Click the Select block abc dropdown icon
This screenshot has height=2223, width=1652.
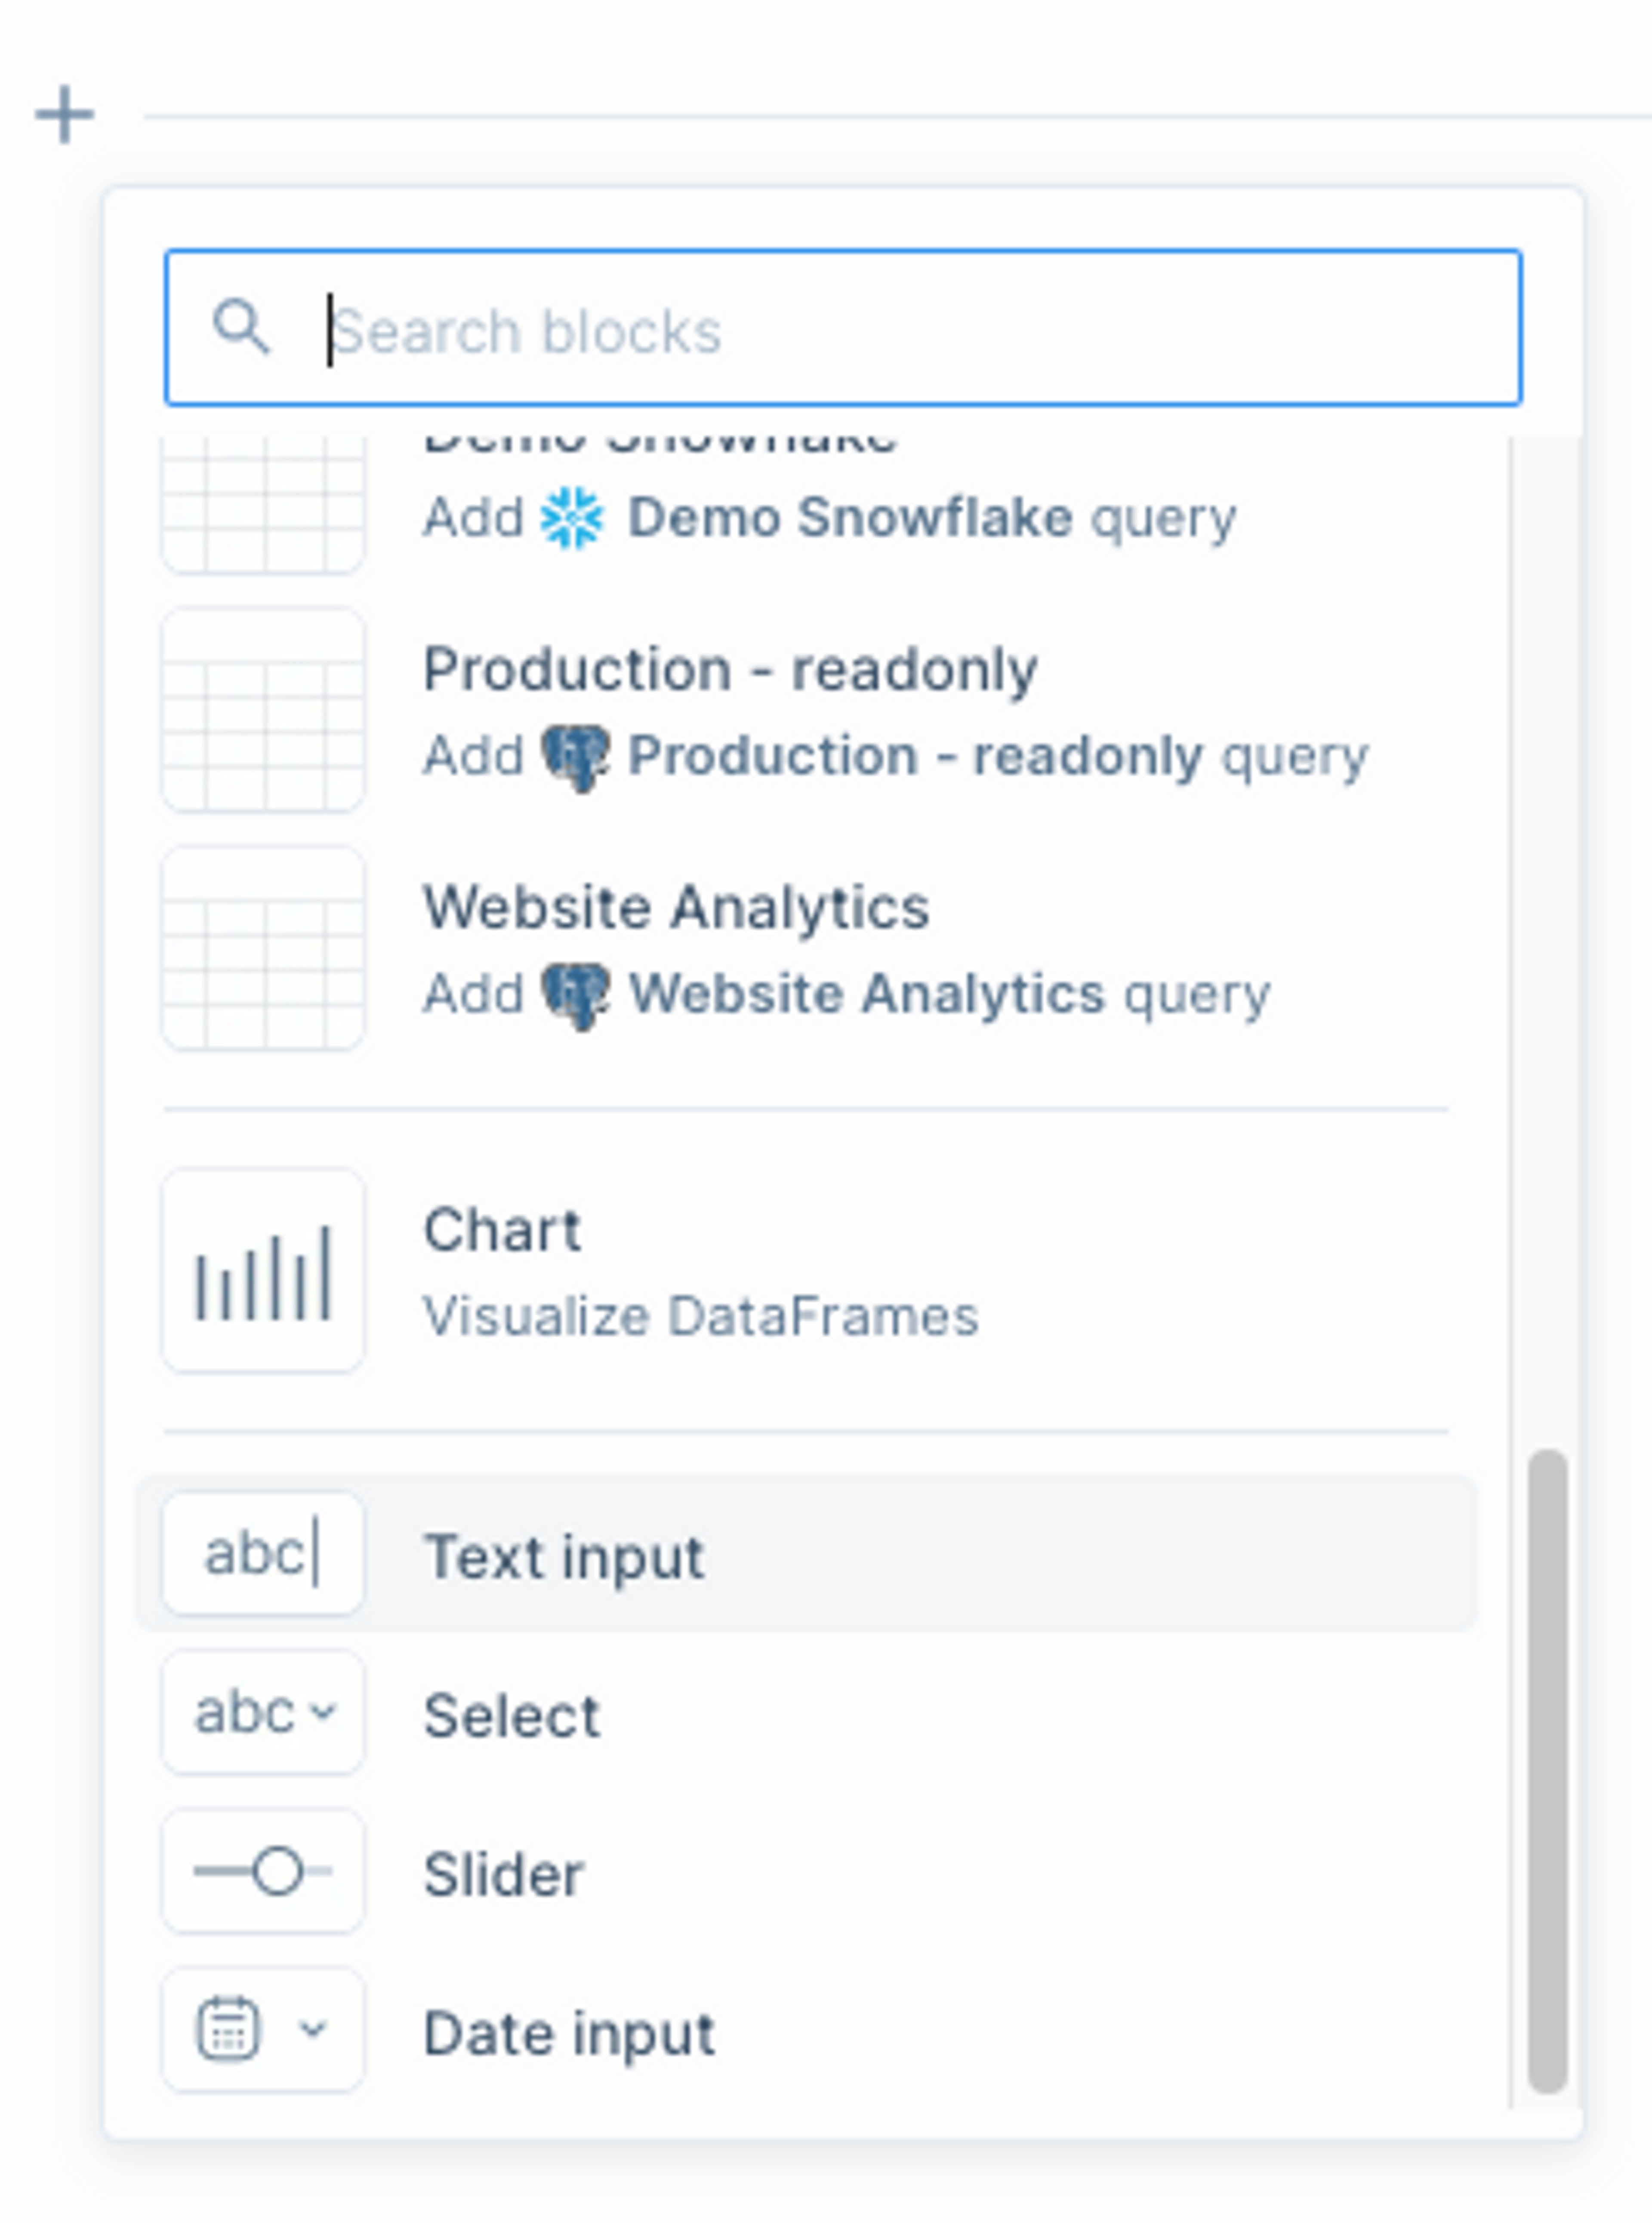click(x=263, y=1713)
